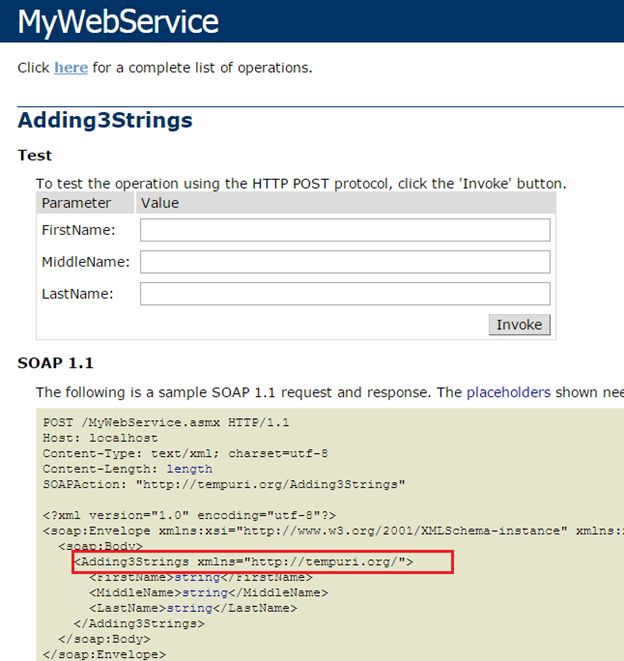Open the 'placeholders' link in SOAP description
This screenshot has height=661, width=624.
point(508,393)
